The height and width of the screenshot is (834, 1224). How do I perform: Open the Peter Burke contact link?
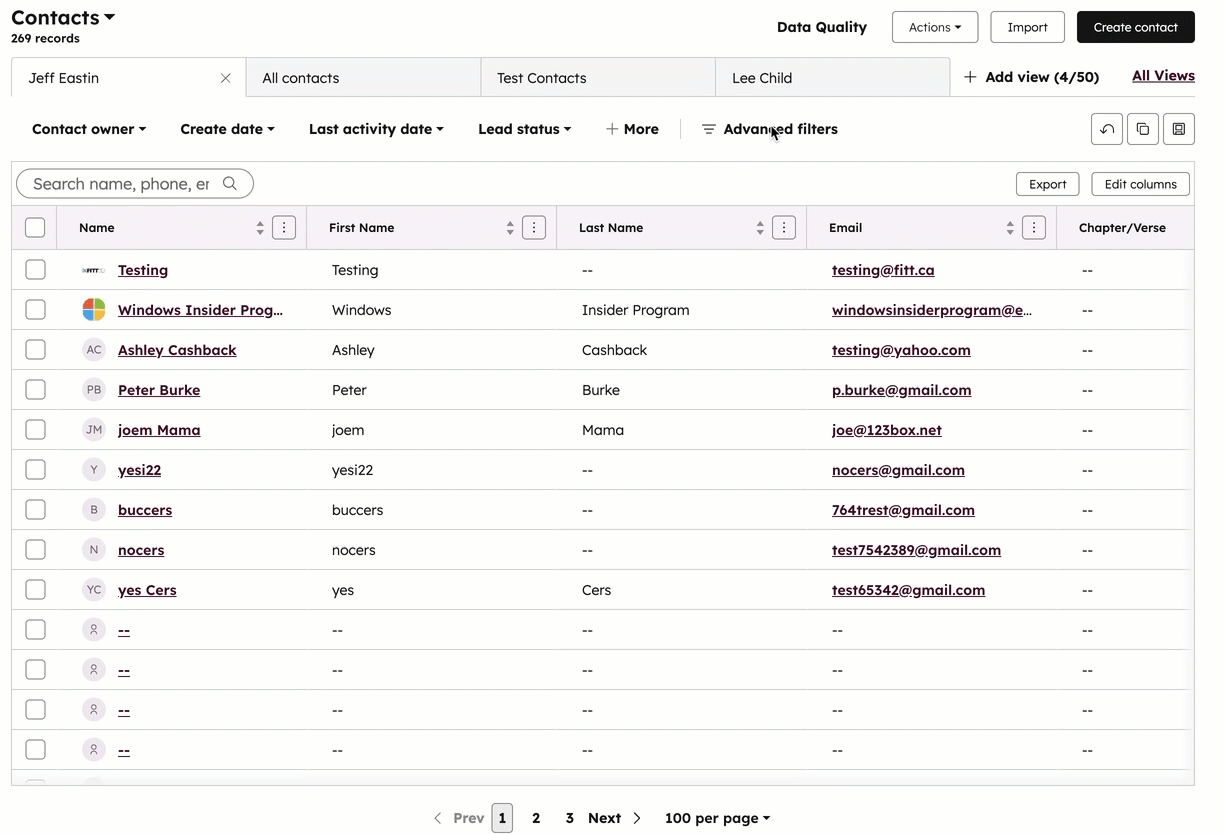[159, 390]
